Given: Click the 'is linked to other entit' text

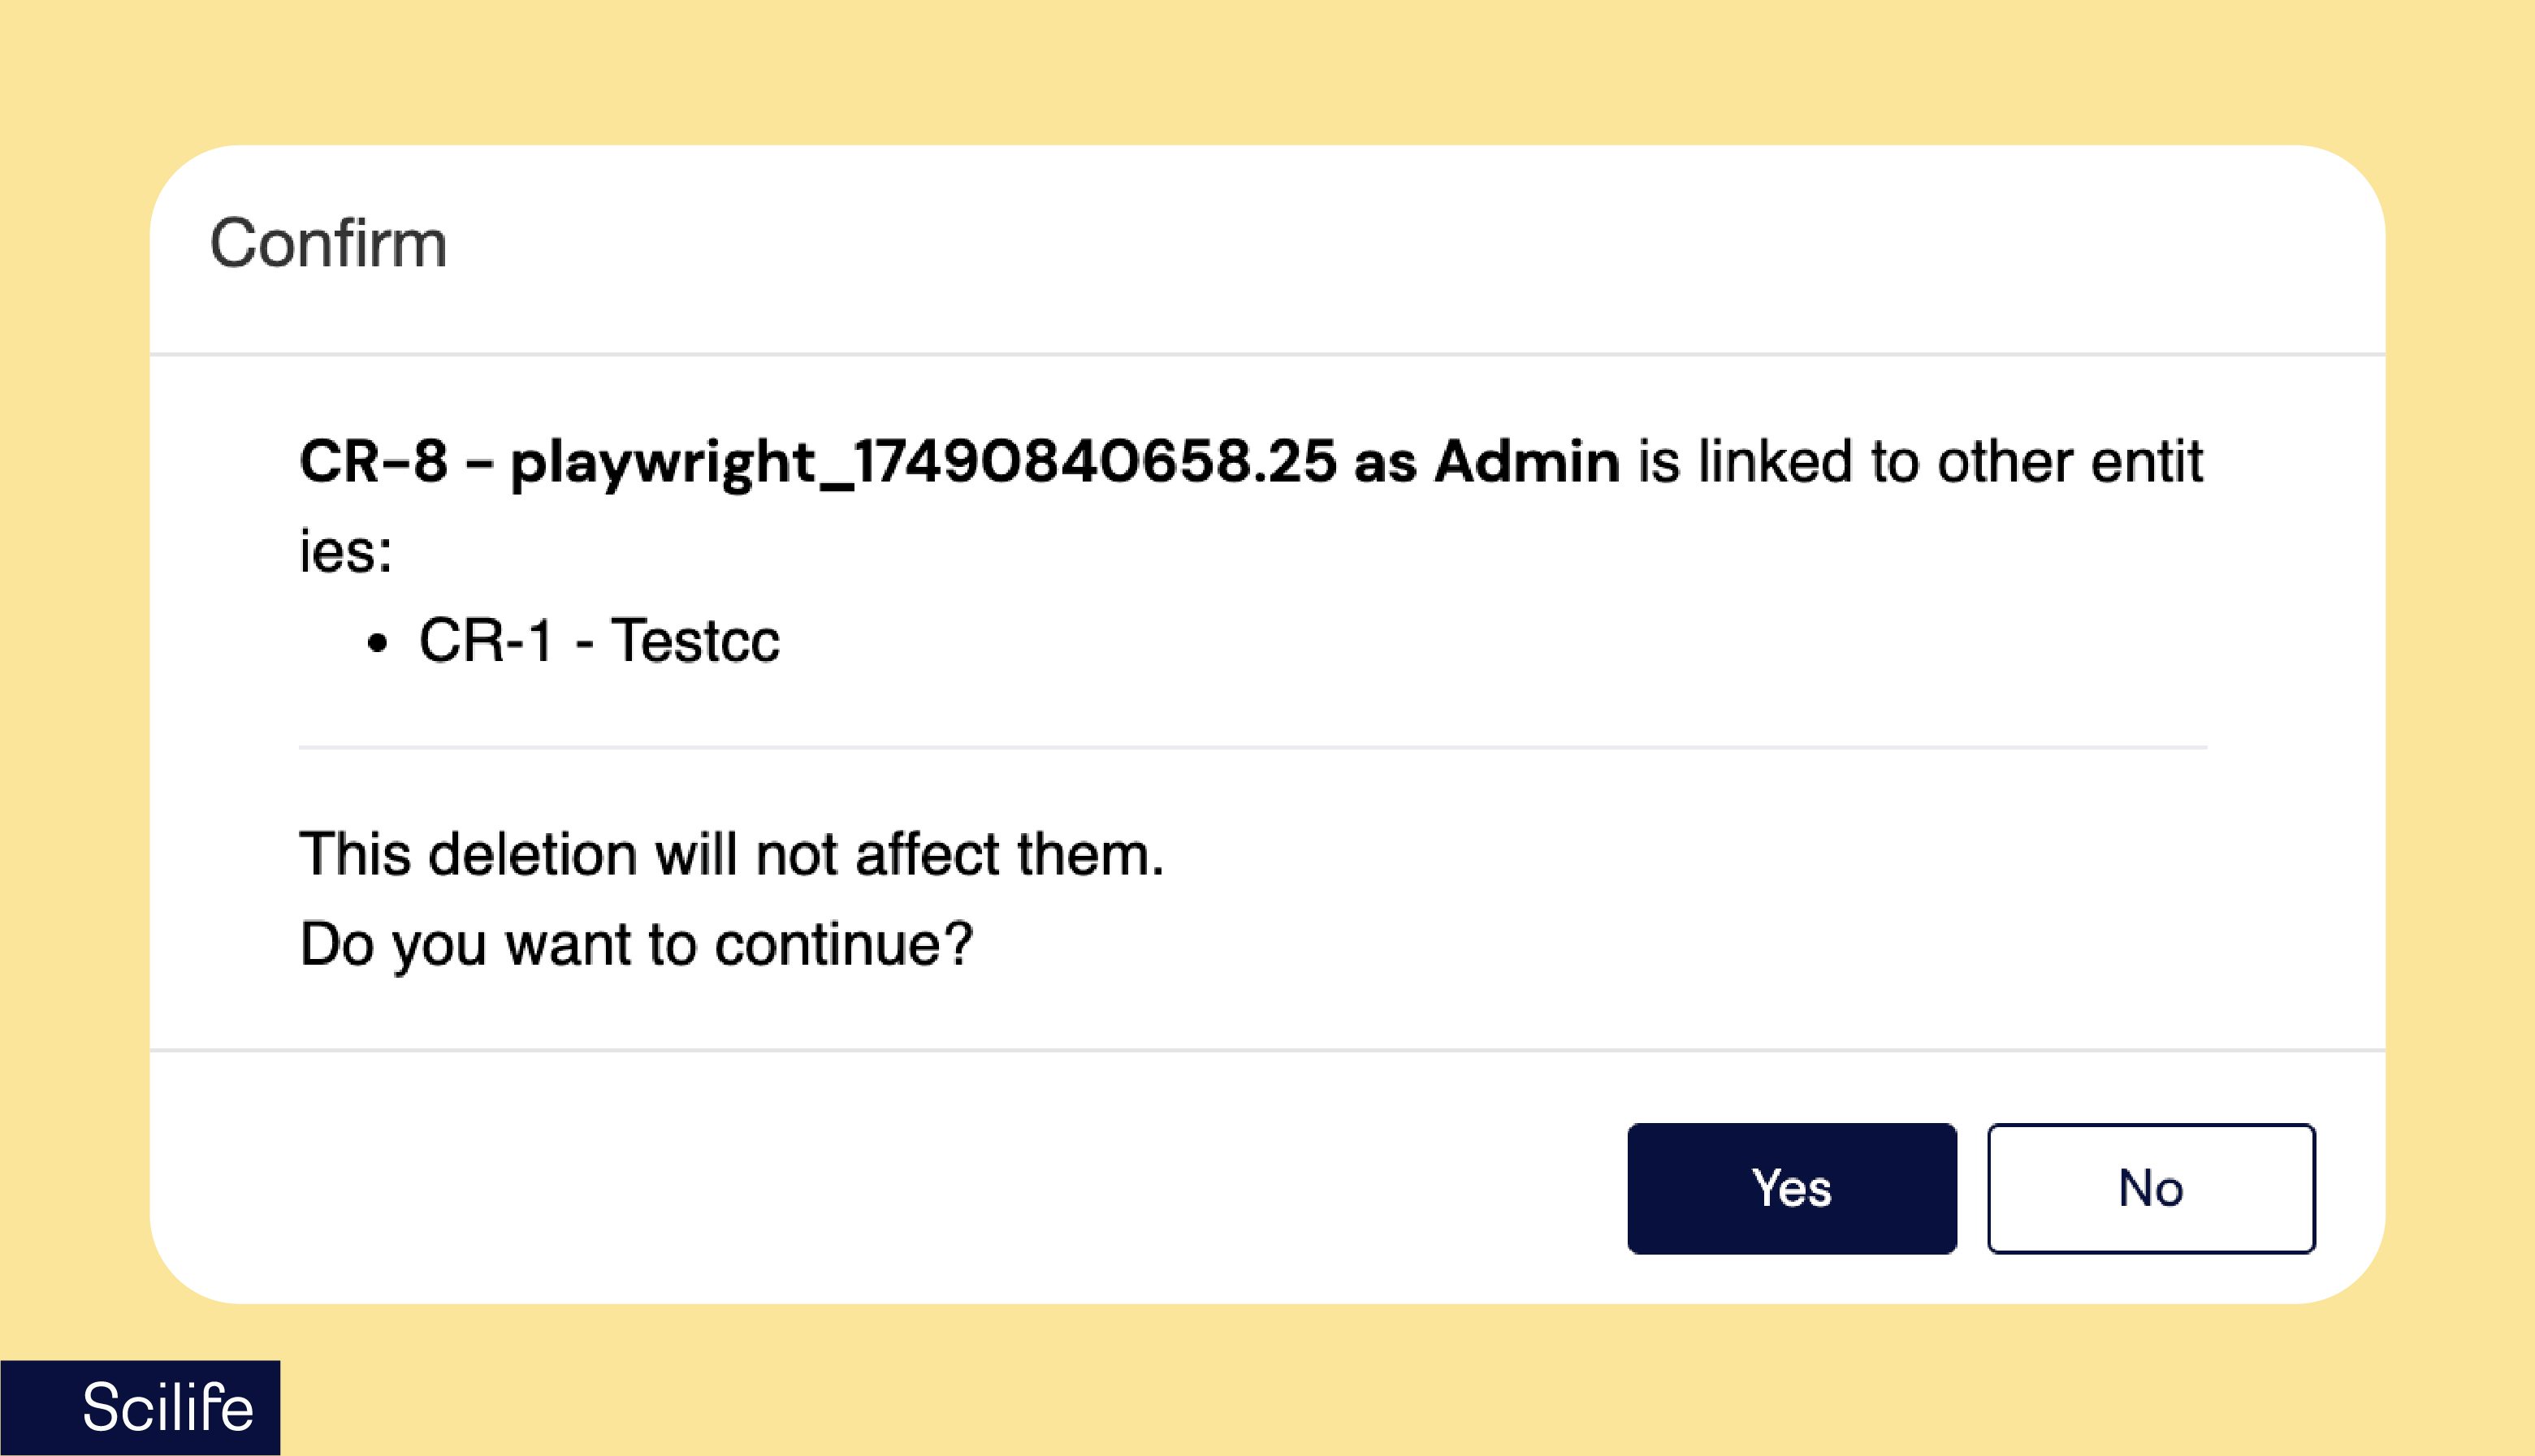Looking at the screenshot, I should click(1919, 462).
